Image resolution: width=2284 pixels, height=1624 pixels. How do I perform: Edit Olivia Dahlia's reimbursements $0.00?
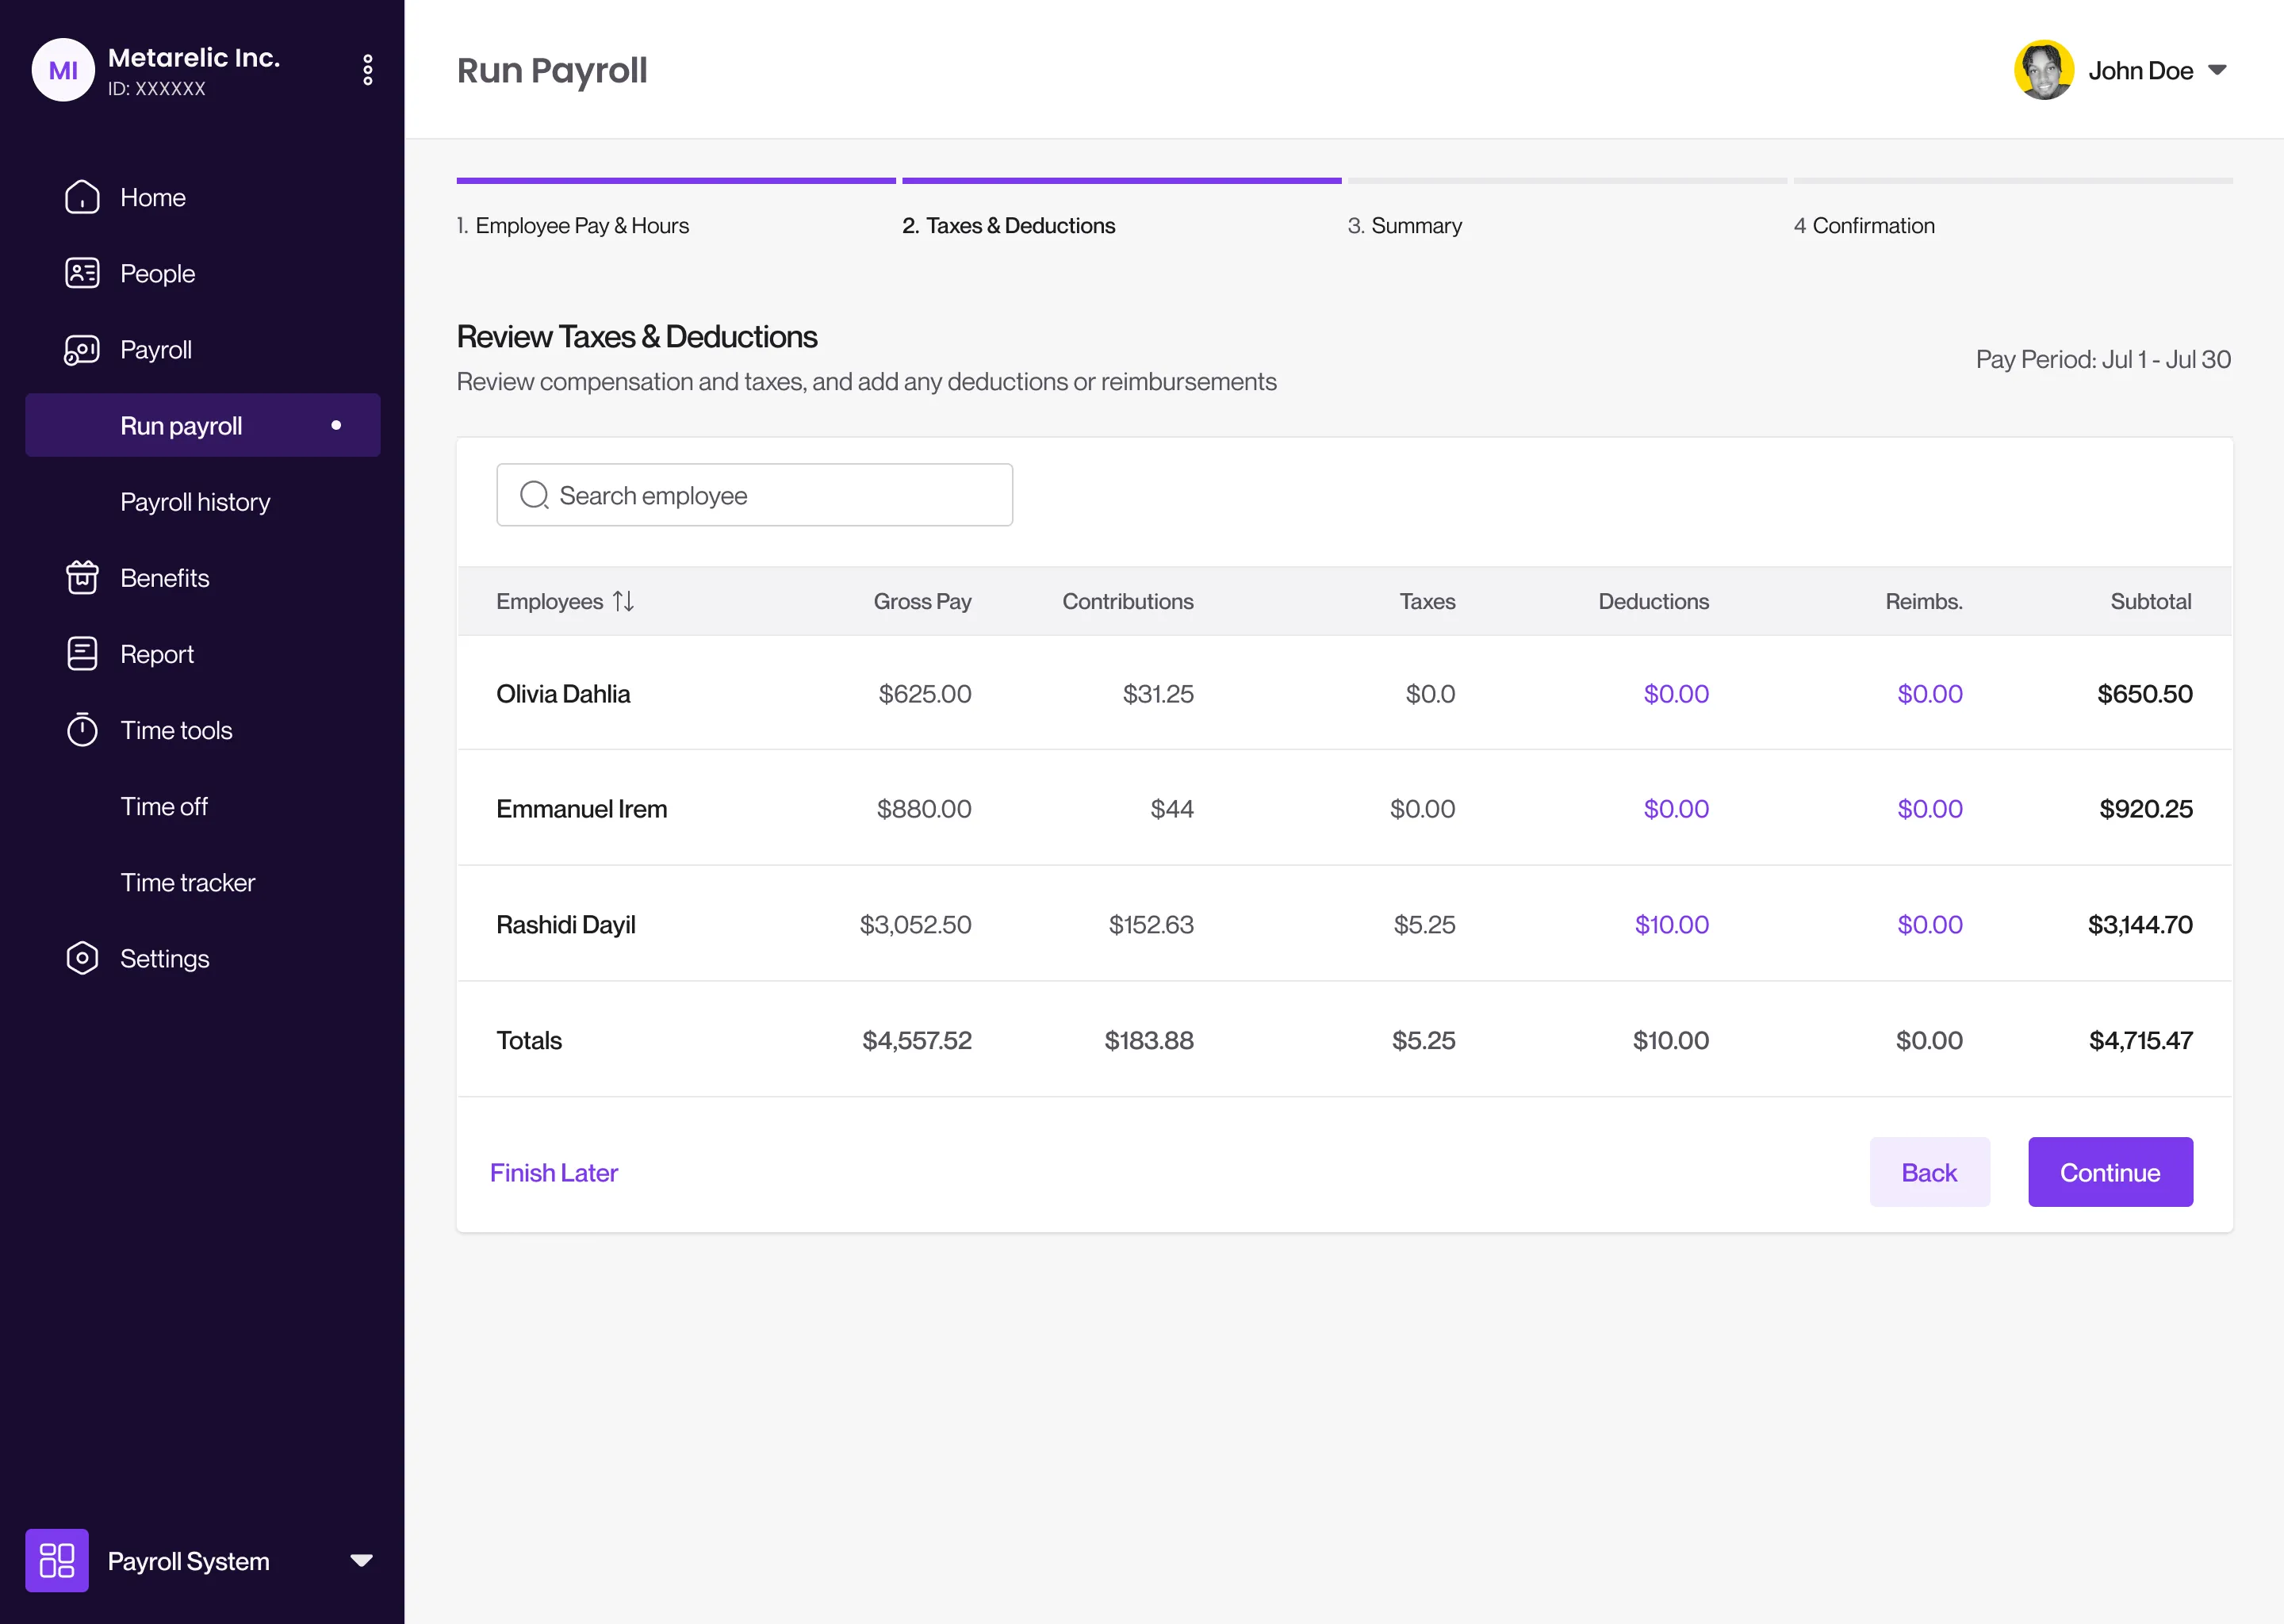pos(1930,693)
